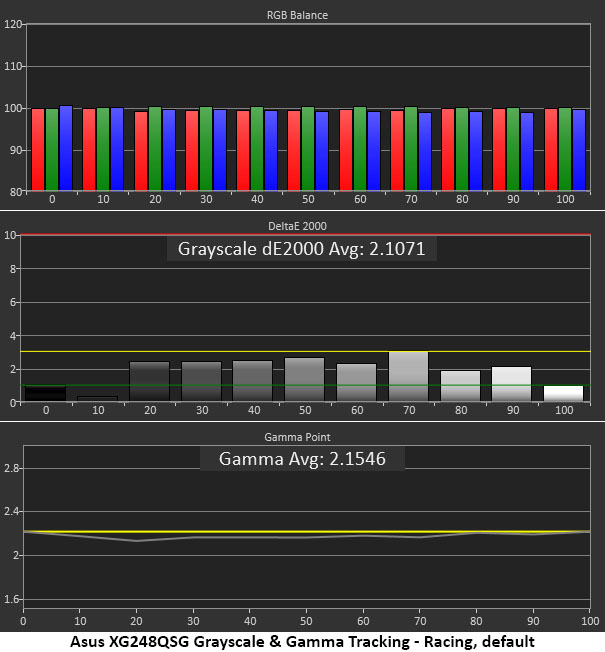Click the 6 label on DeltaE y-axis

[13, 302]
